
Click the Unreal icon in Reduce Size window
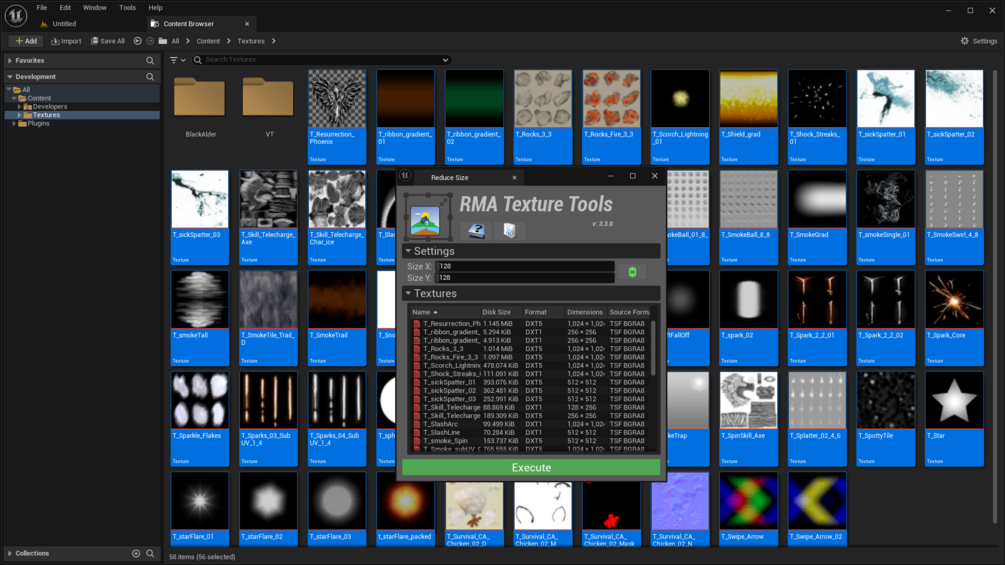click(x=405, y=176)
